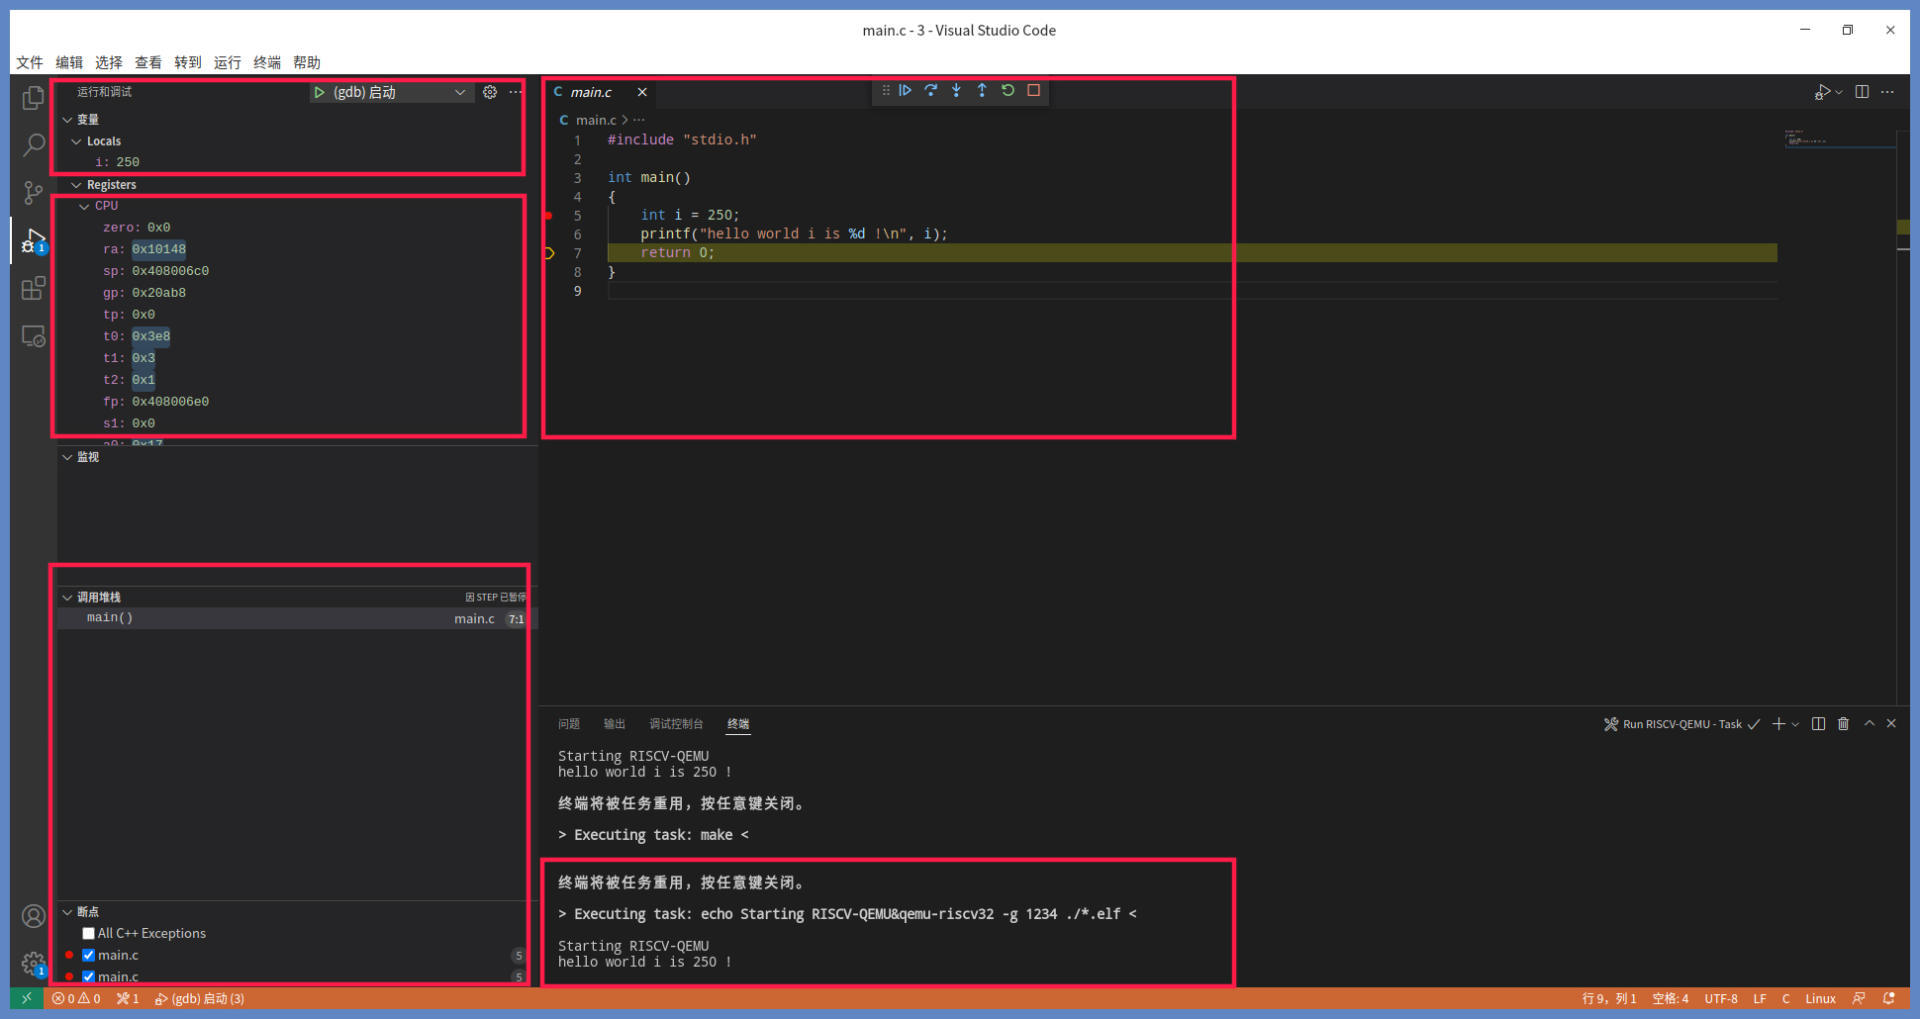Open the Extensions view in activity bar
Image resolution: width=1920 pixels, height=1019 pixels.
(x=33, y=289)
